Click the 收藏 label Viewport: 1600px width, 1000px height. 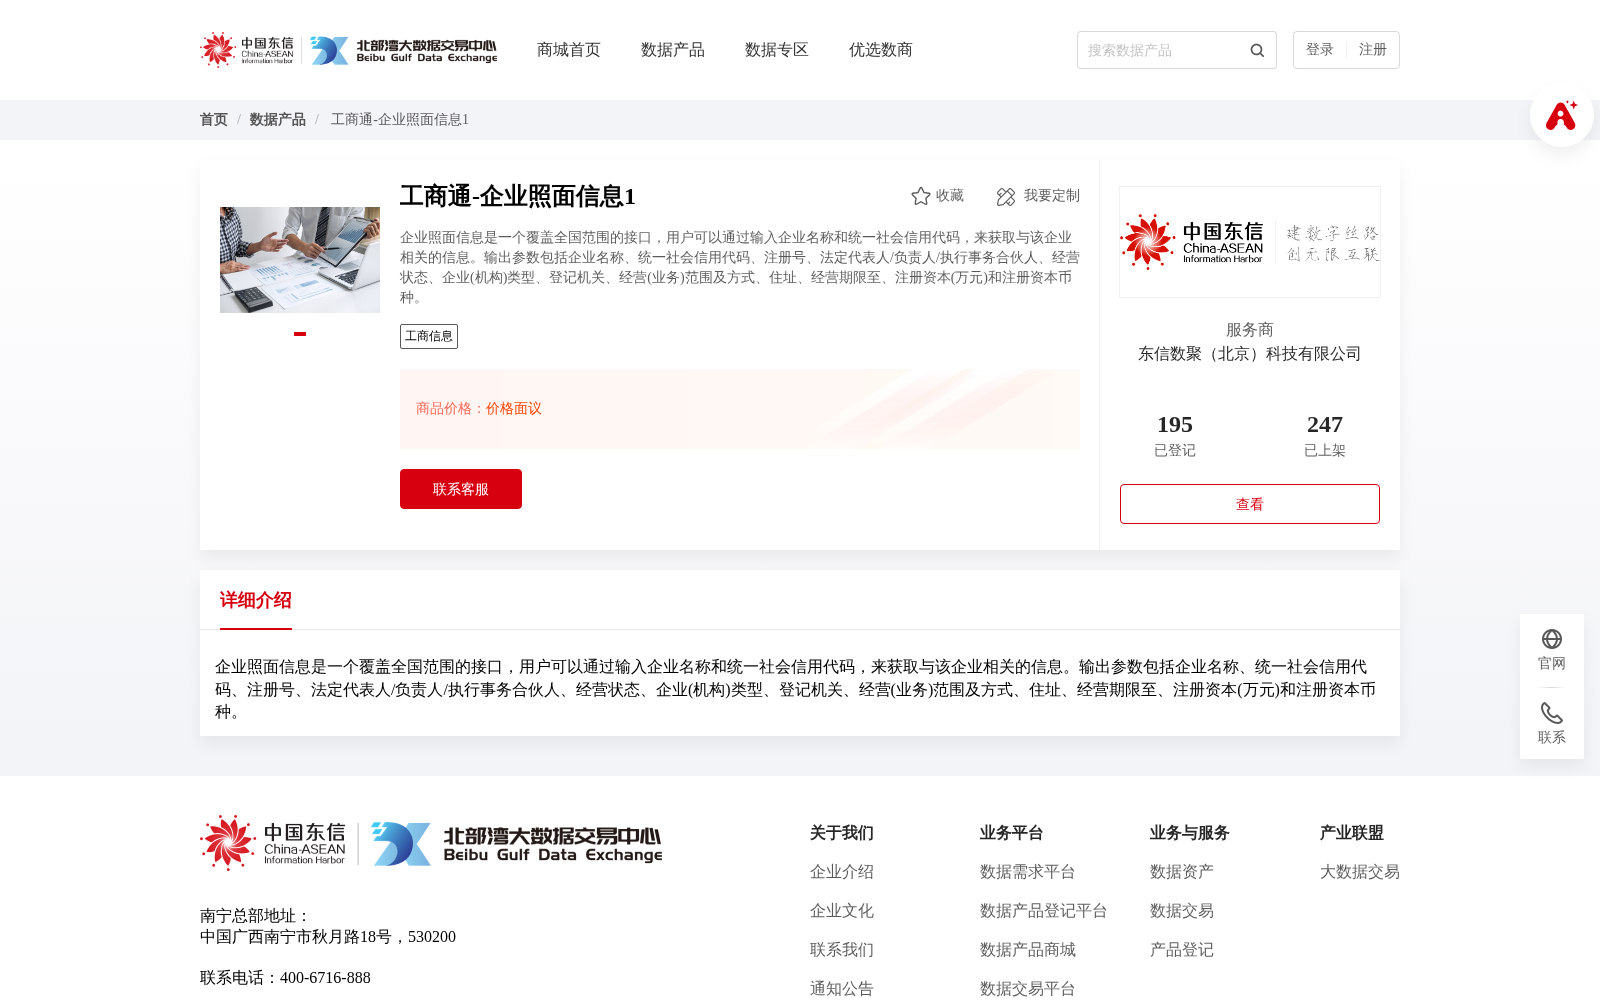pyautogui.click(x=950, y=196)
